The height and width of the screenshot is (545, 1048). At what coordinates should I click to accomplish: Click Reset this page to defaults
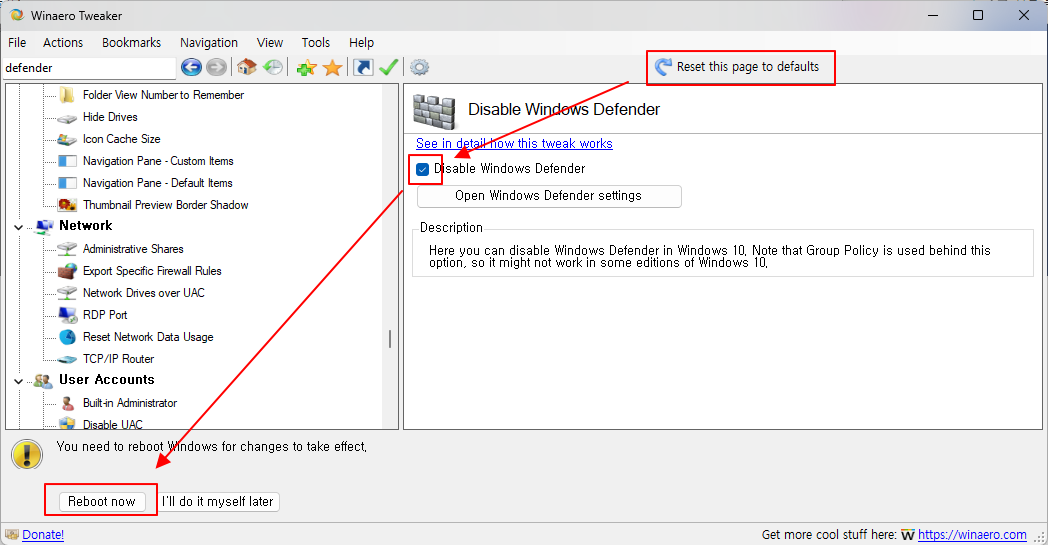[737, 67]
